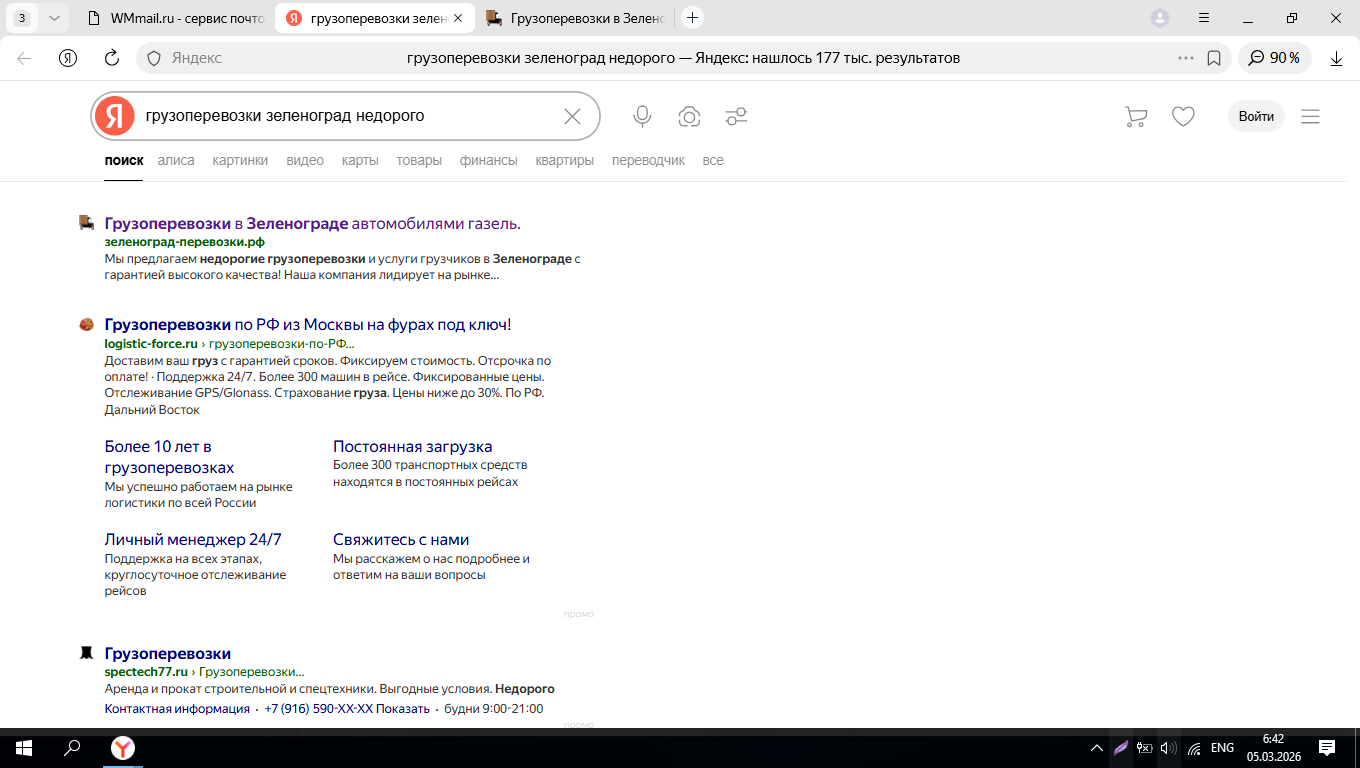The width and height of the screenshot is (1360, 768).
Task: Open favorites heart icon
Action: 1183,117
